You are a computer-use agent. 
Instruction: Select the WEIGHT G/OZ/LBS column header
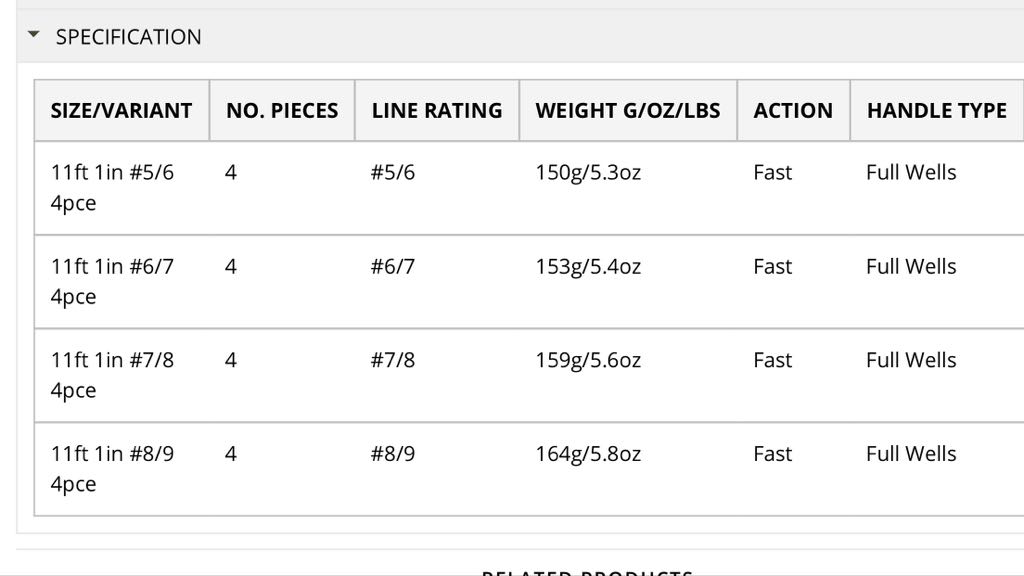(x=628, y=110)
